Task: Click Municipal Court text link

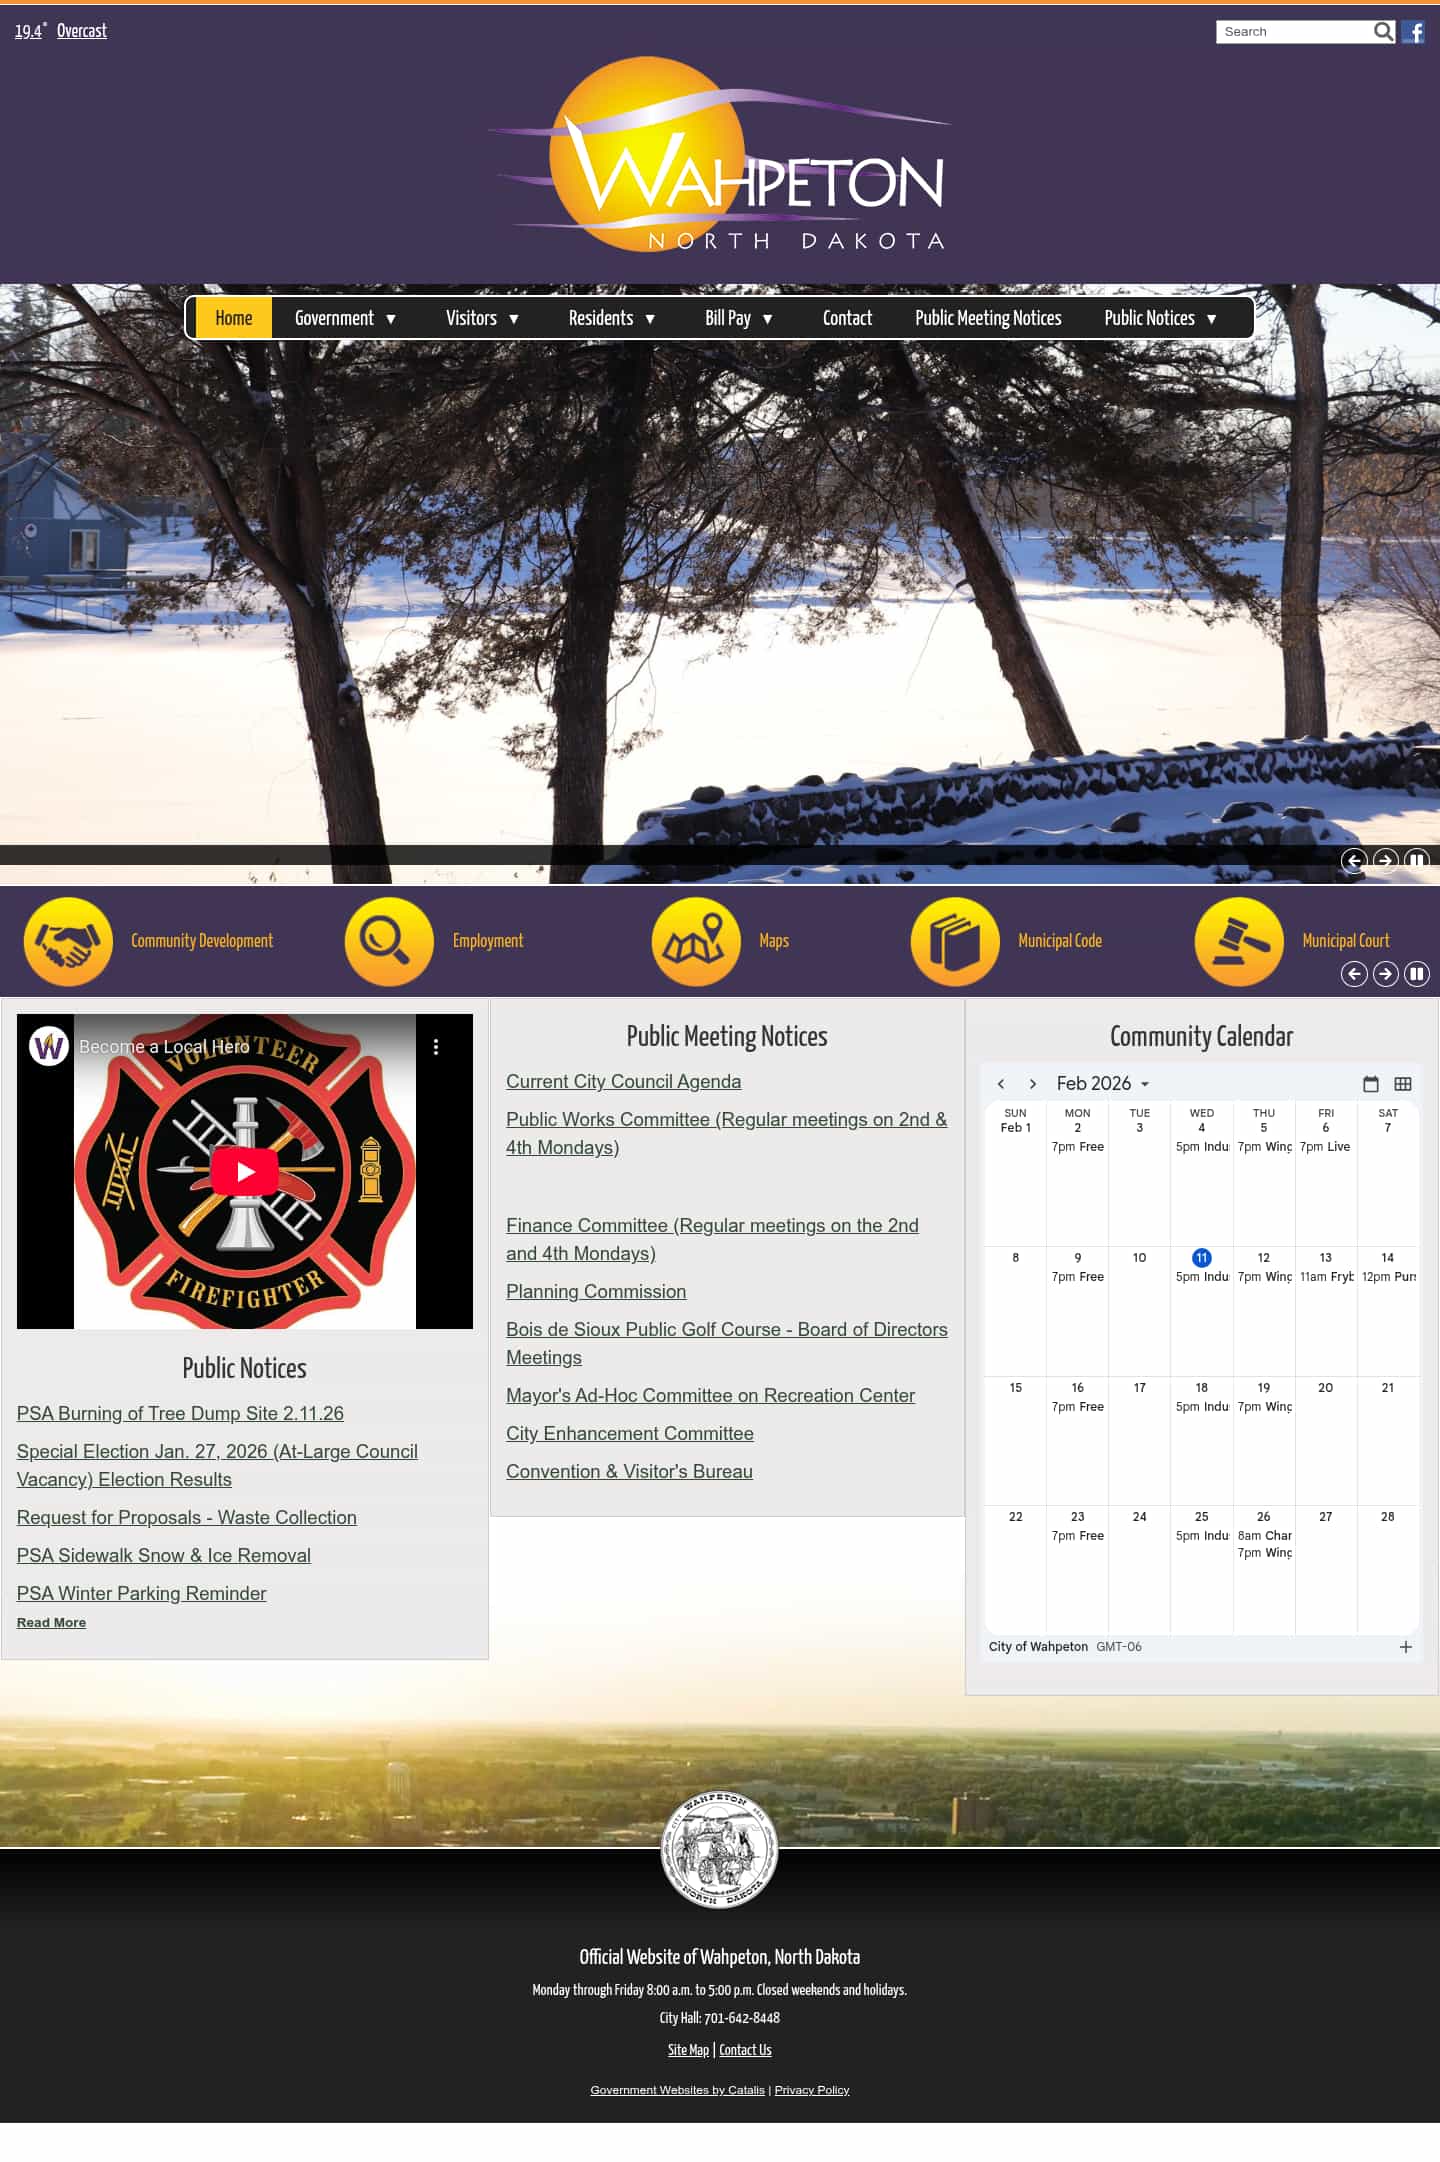Action: pyautogui.click(x=1345, y=941)
